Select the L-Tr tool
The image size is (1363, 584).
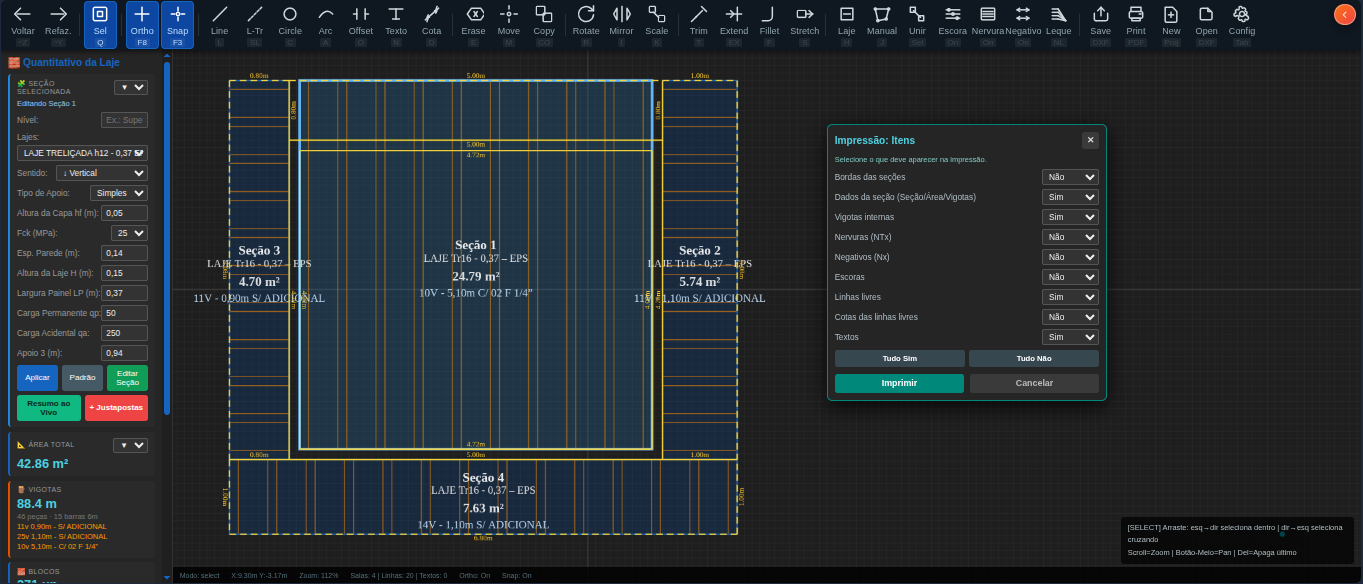click(x=254, y=25)
